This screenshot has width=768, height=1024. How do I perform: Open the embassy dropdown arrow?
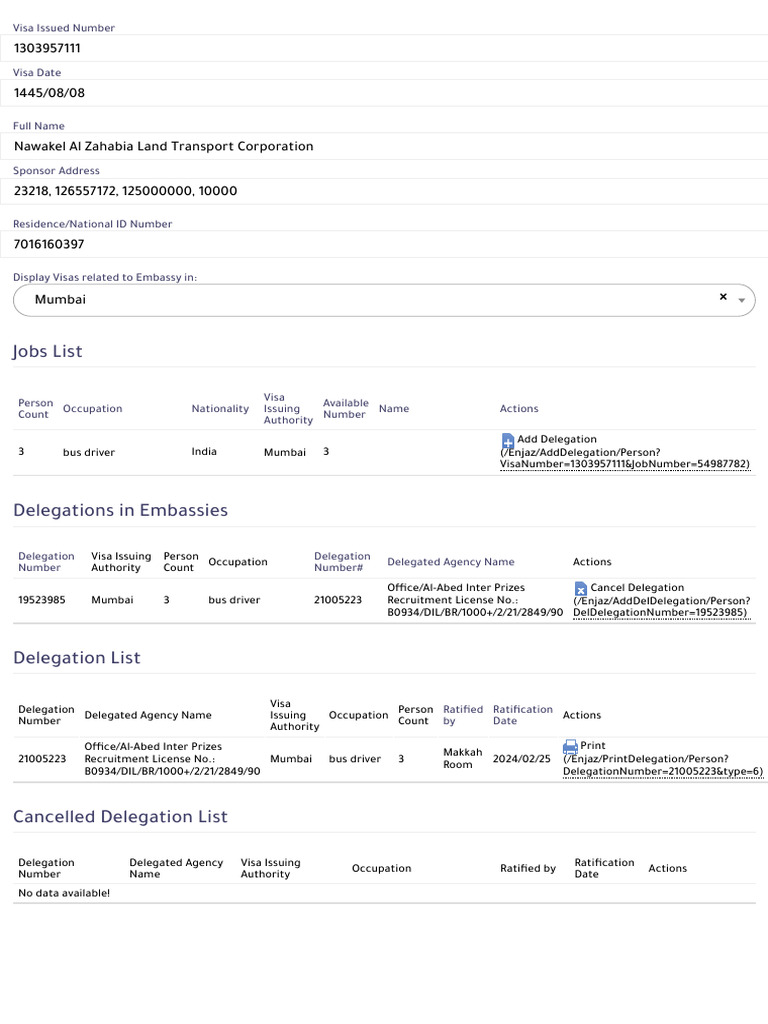741,300
